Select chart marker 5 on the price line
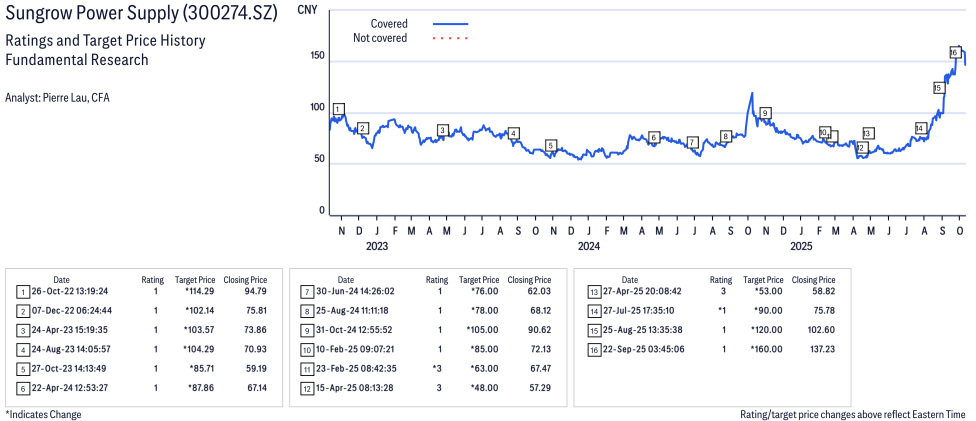 pyautogui.click(x=550, y=146)
